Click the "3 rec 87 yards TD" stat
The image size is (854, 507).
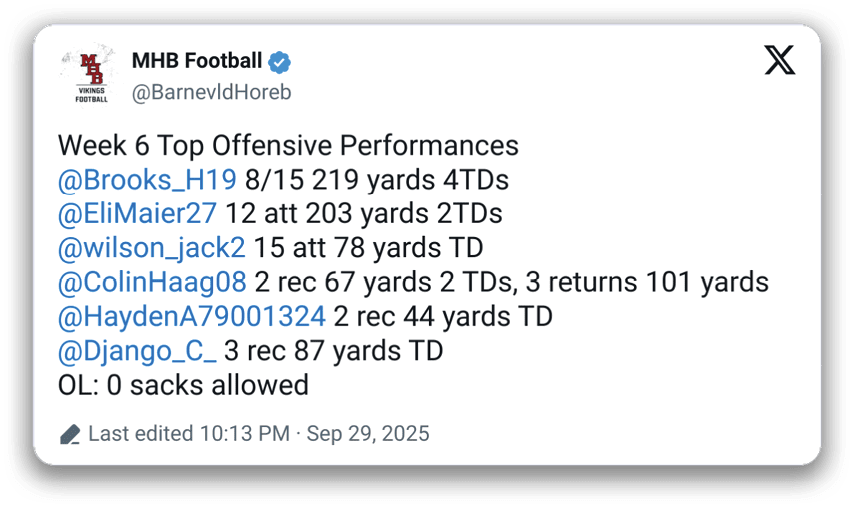333,351
